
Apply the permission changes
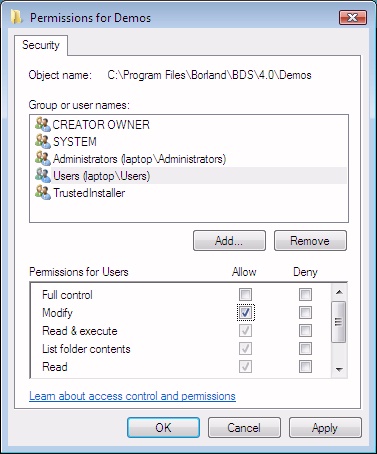(x=325, y=428)
